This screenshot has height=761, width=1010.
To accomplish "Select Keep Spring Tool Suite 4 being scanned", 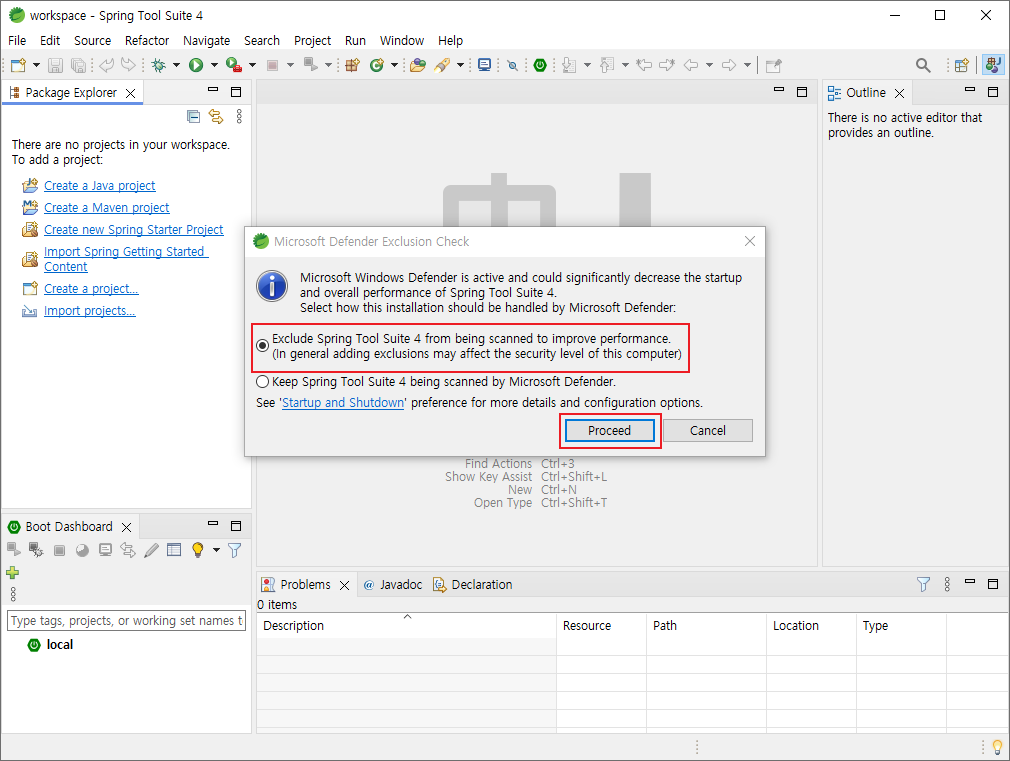I will pos(262,381).
